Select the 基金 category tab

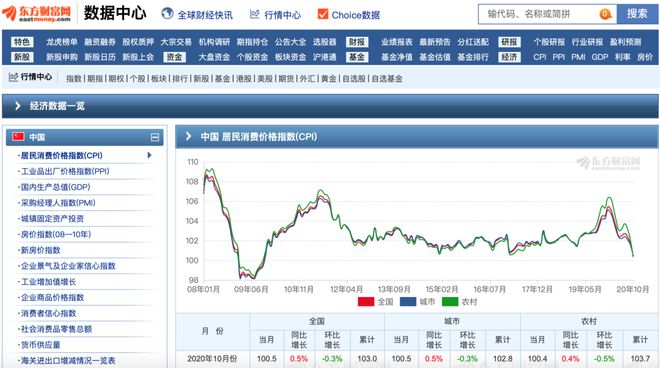point(357,57)
